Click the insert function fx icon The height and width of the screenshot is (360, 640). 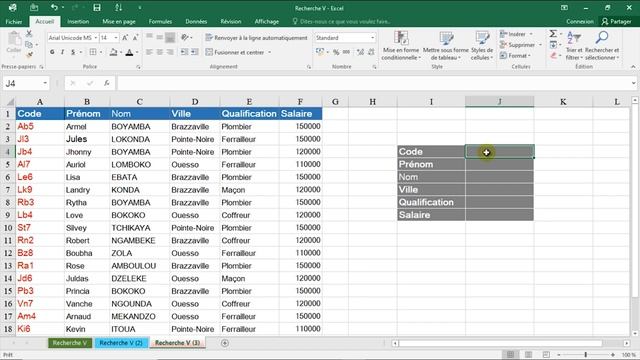[x=107, y=83]
